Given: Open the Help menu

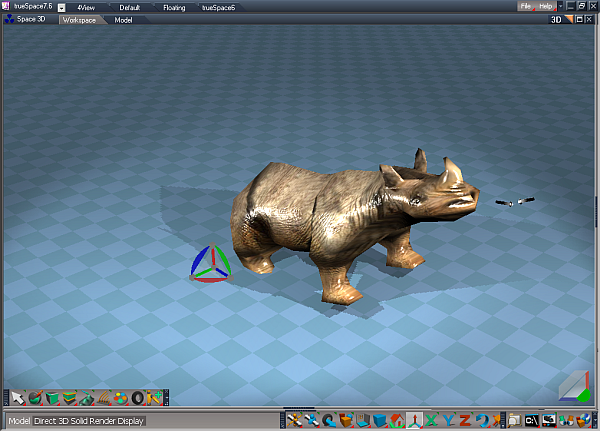Looking at the screenshot, I should (546, 6).
